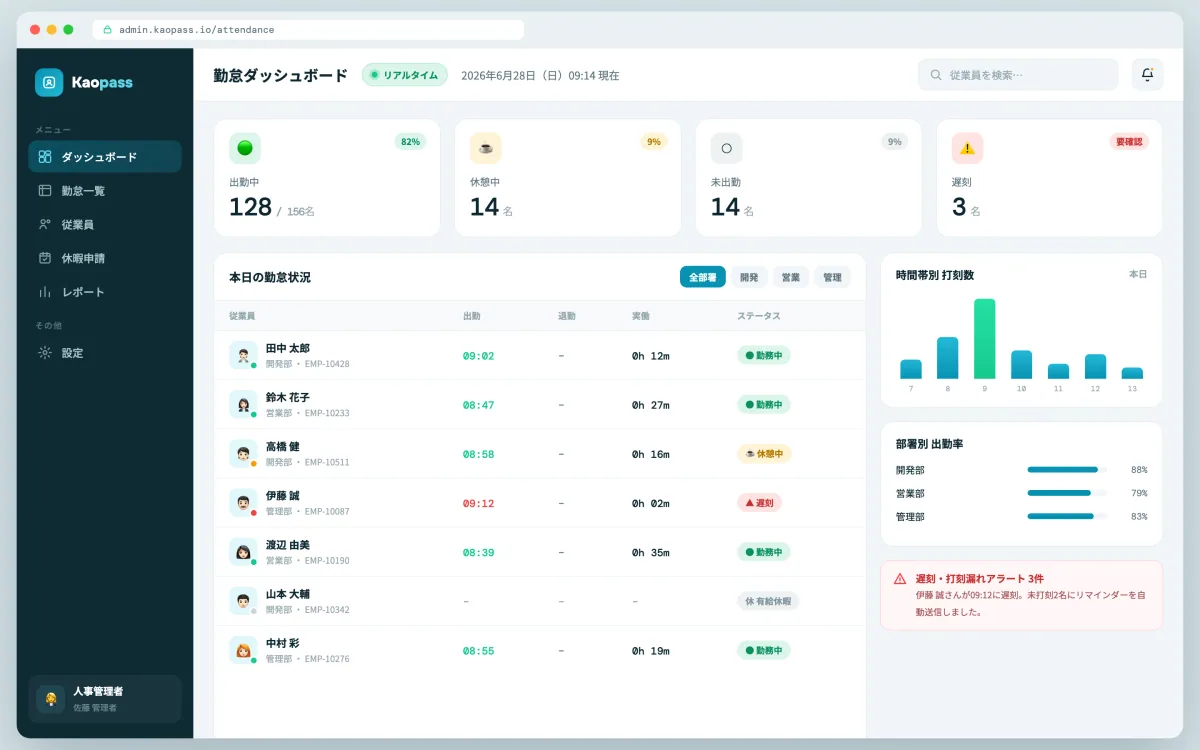Click the search magnifier icon
Image resolution: width=1200 pixels, height=750 pixels.
(936, 75)
